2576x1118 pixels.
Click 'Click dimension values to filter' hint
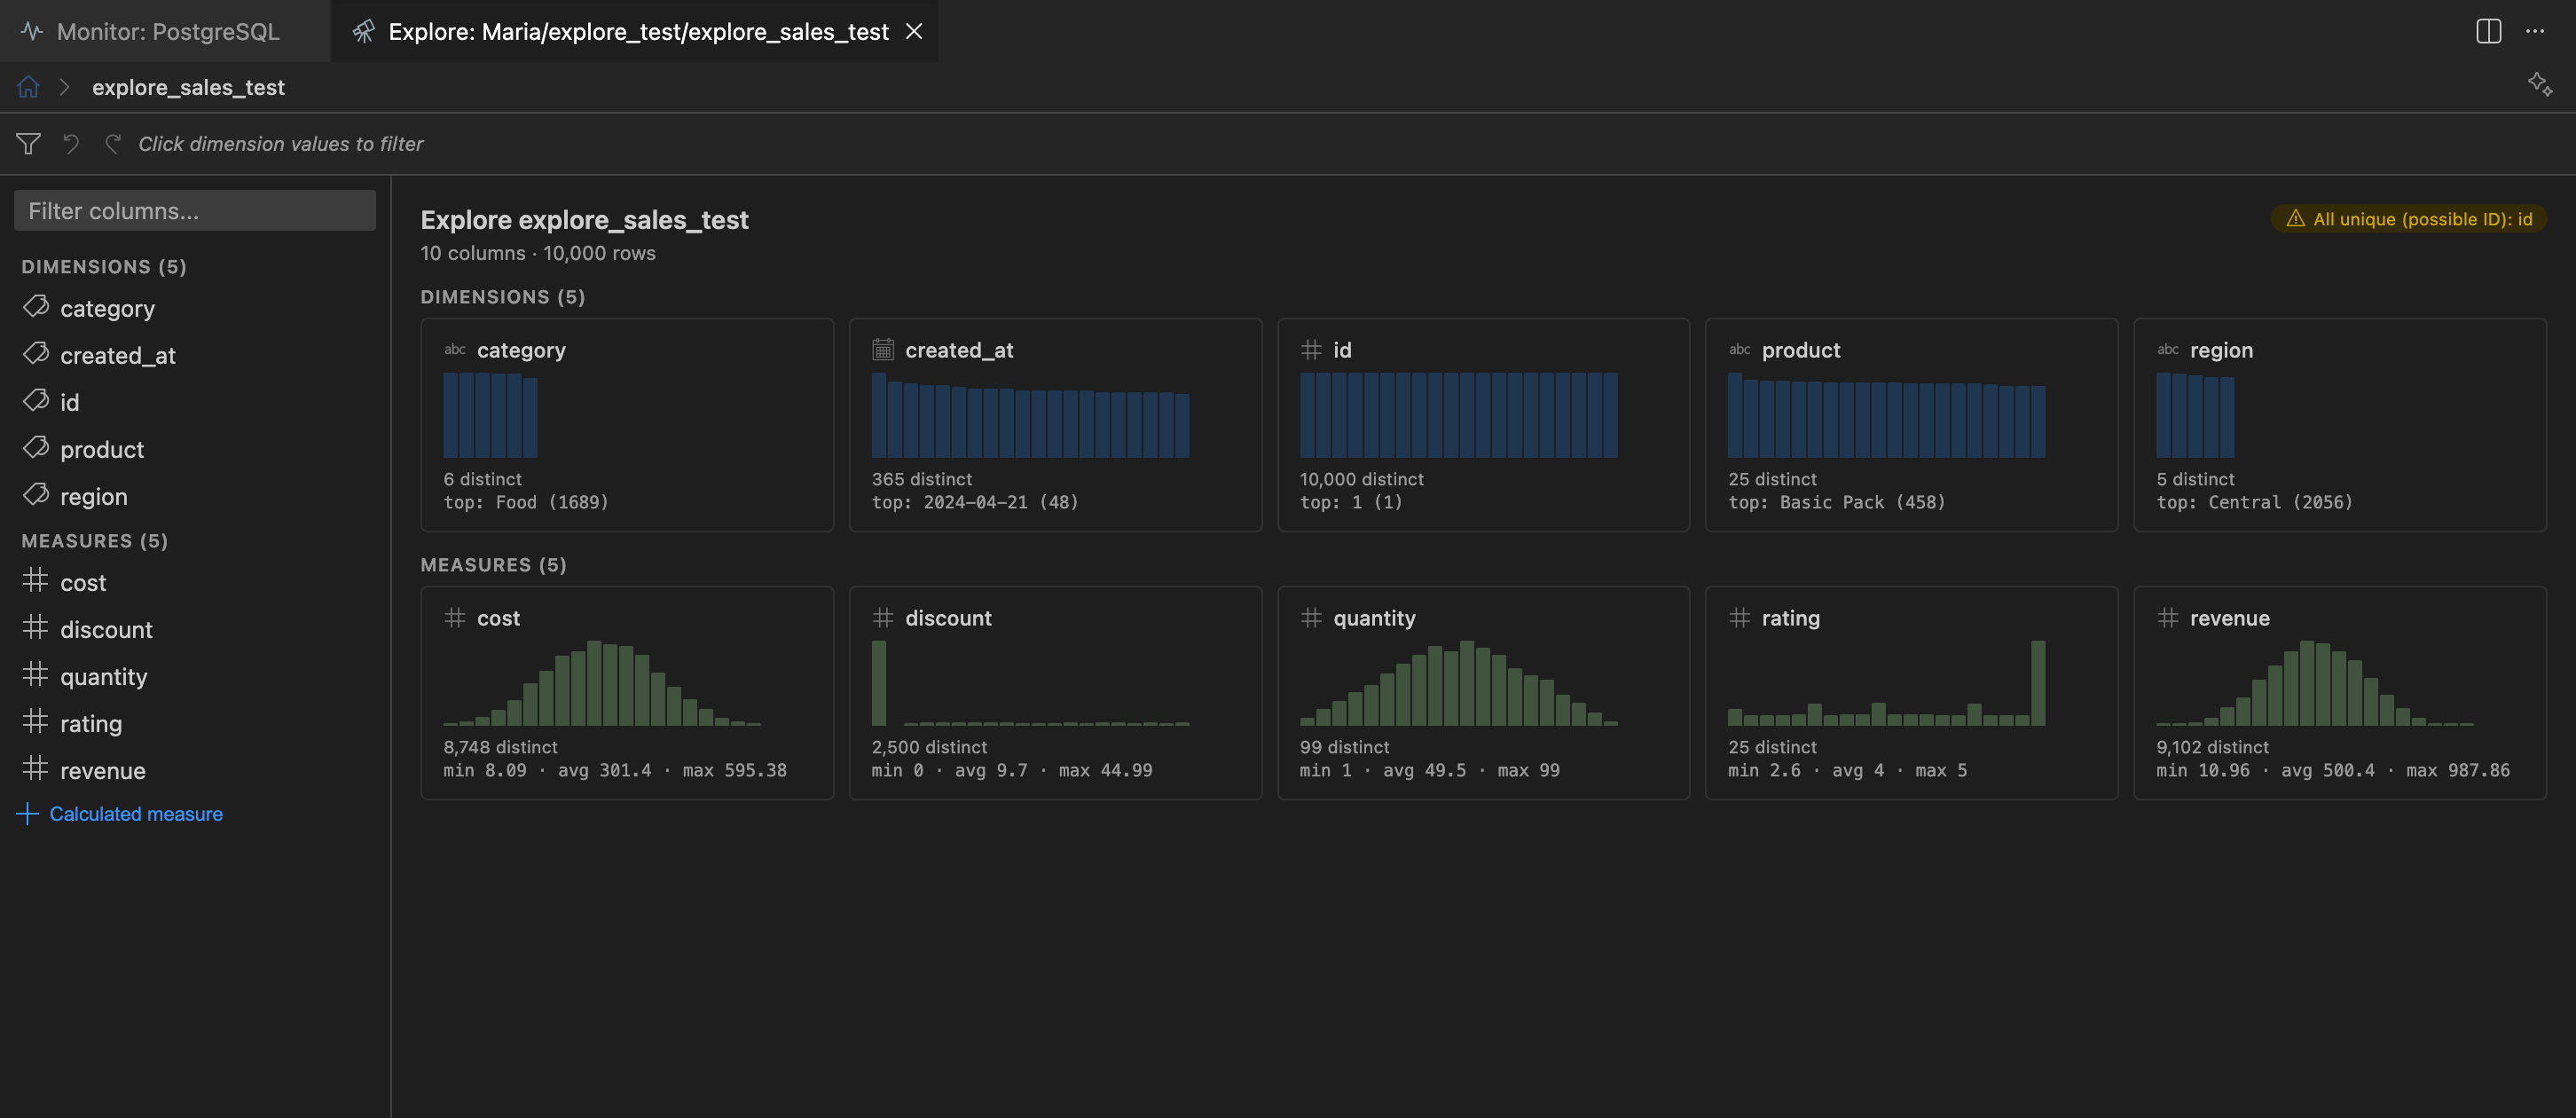[281, 144]
